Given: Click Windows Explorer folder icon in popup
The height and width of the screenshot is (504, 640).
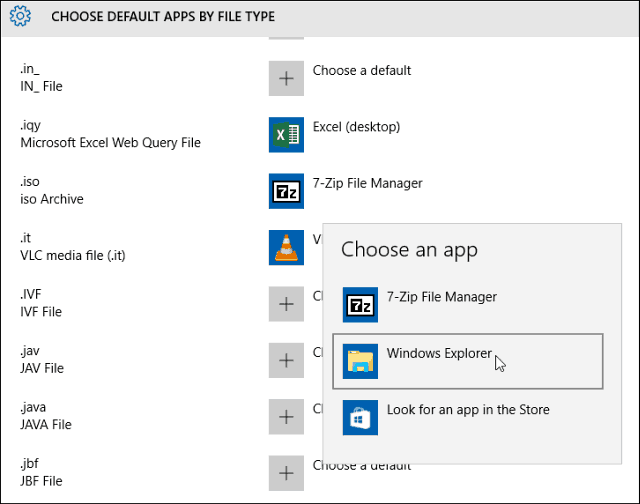Looking at the screenshot, I should pyautogui.click(x=360, y=361).
